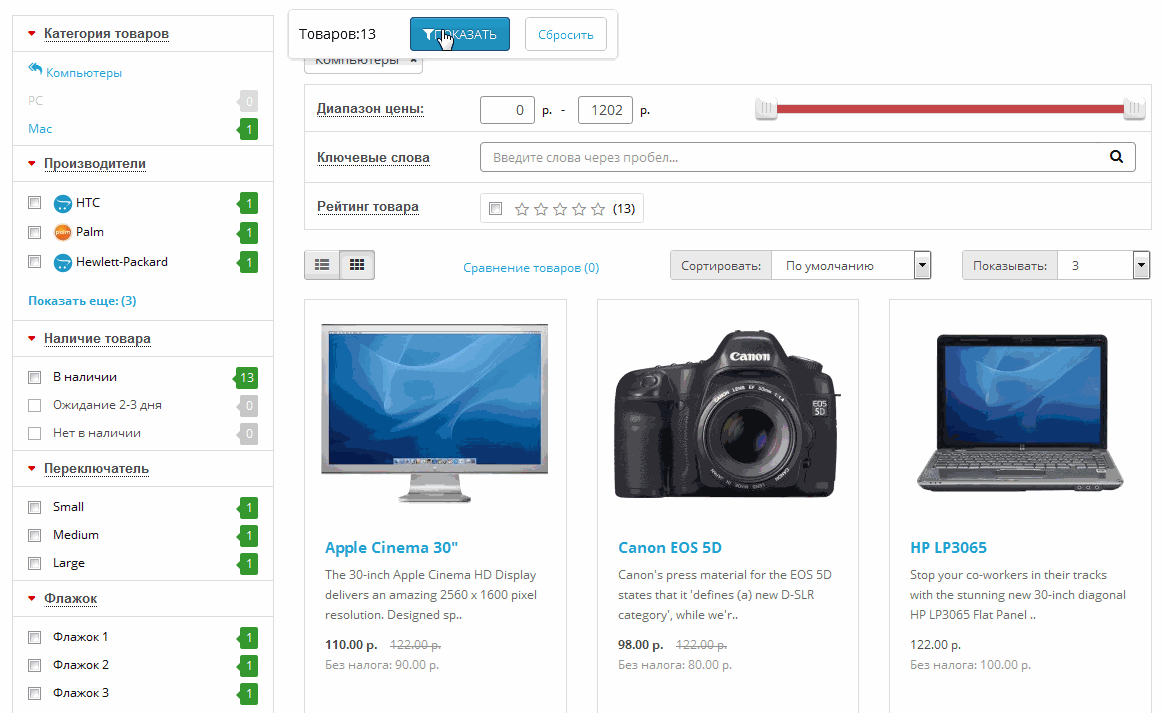This screenshot has height=713, width=1162.
Task: Check the Palm manufacturer checkbox
Action: click(x=34, y=233)
